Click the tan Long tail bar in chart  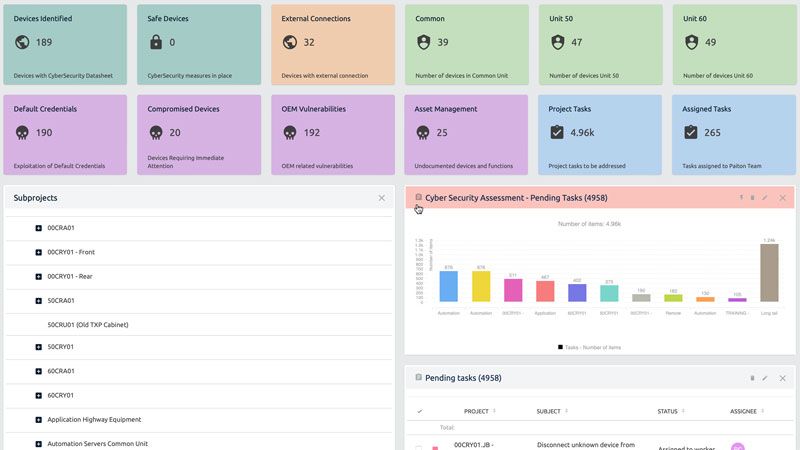[769, 272]
